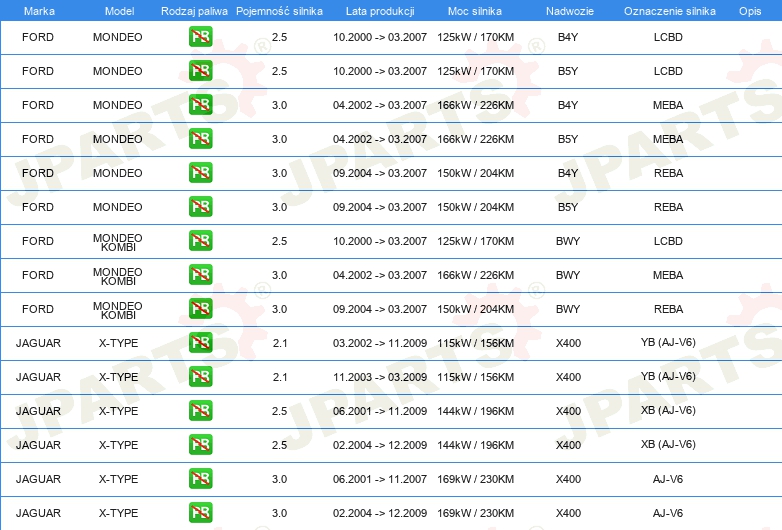Click fuel icon in Mondeo B5Y REBA row
782x530 pixels.
click(x=200, y=206)
